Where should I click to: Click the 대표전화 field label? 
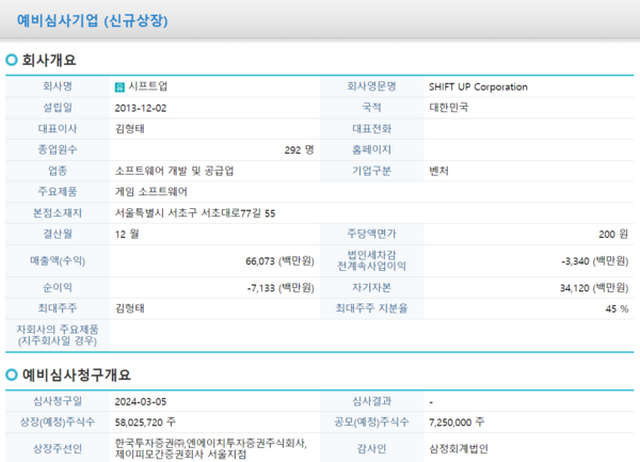pos(371,129)
